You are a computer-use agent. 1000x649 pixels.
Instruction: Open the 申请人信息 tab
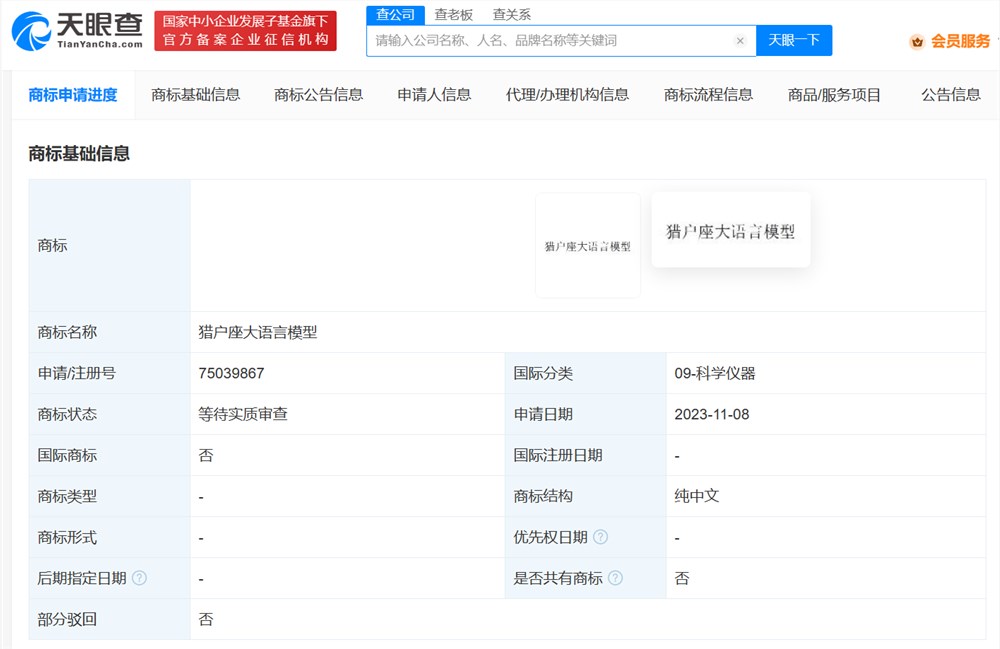coord(434,95)
